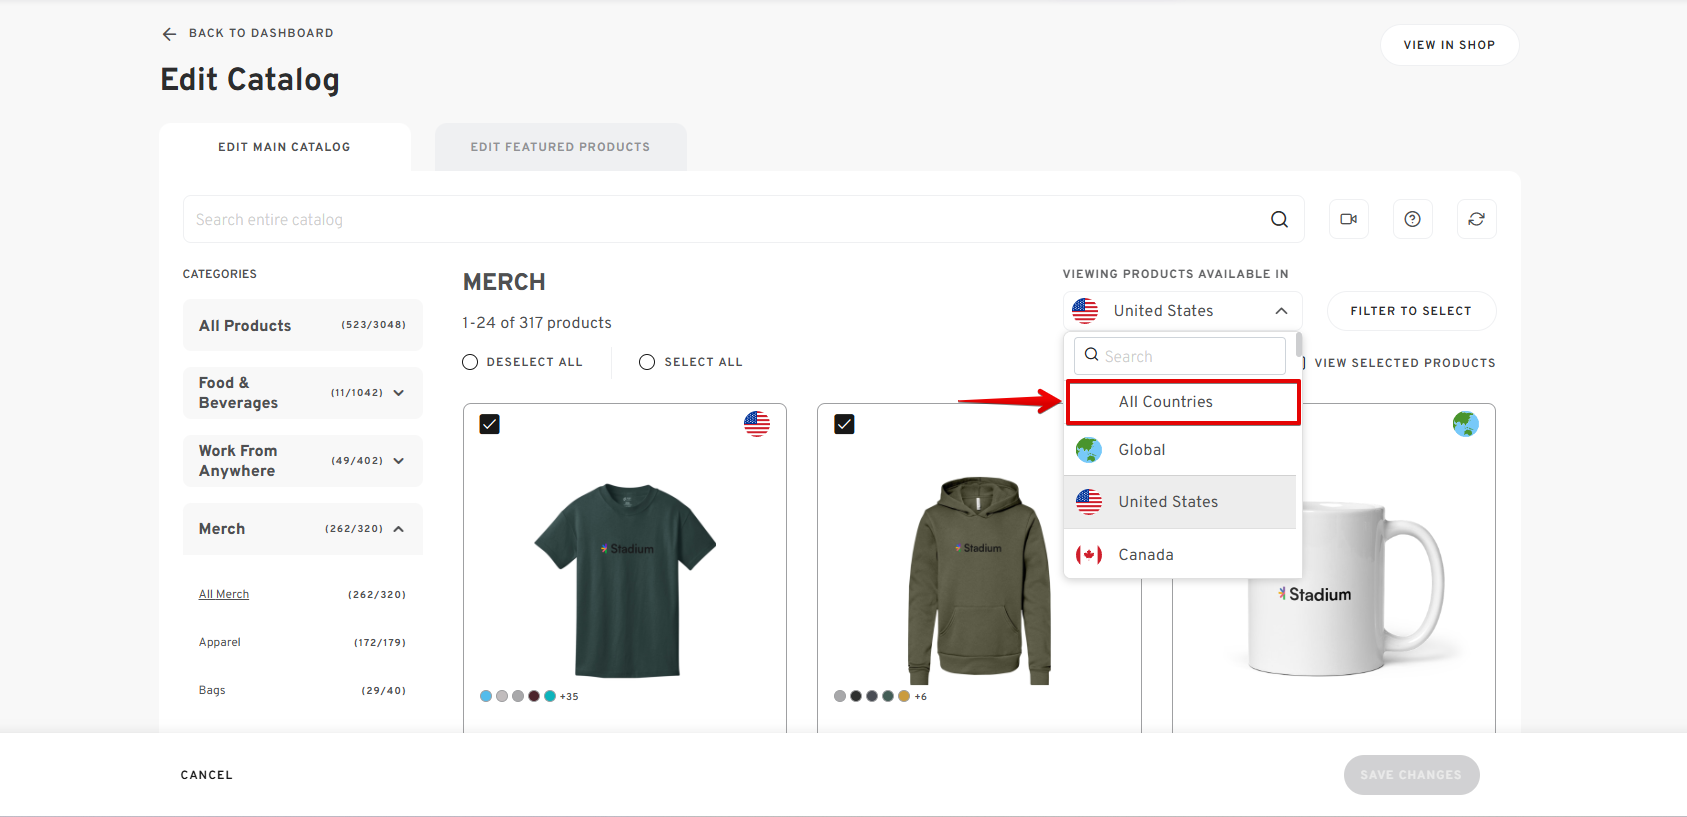The image size is (1687, 817).
Task: Click the View in Shop button
Action: [x=1448, y=45]
